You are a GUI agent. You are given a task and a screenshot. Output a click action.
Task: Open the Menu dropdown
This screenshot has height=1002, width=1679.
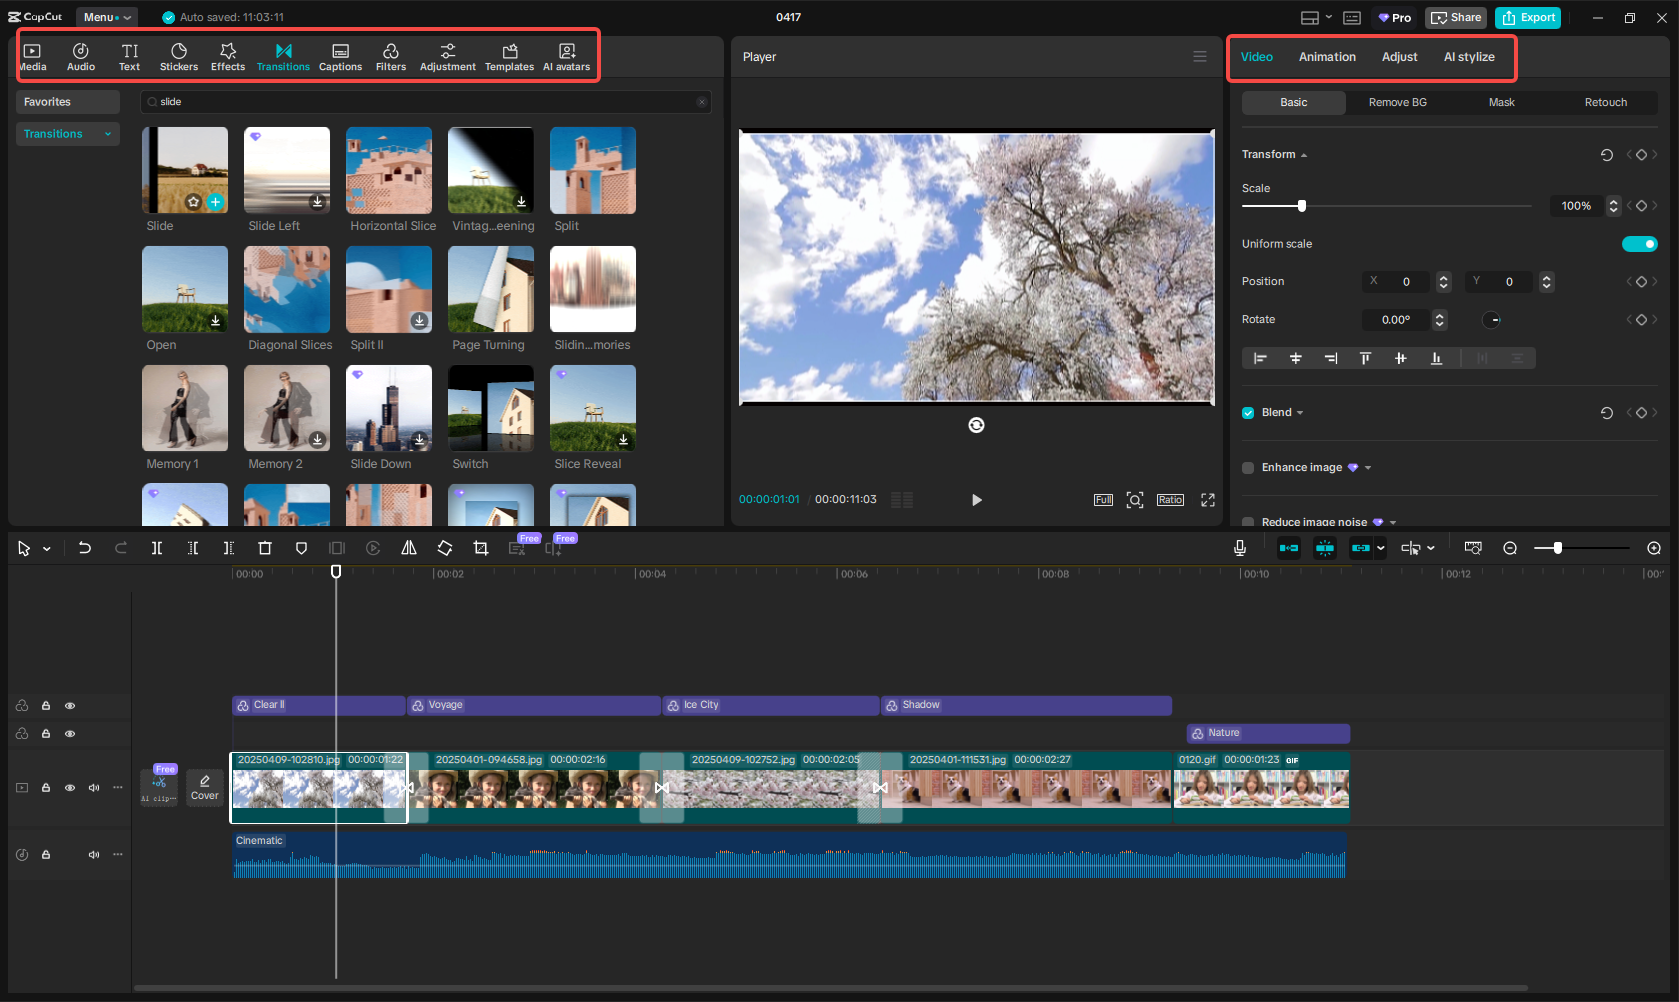(x=107, y=17)
